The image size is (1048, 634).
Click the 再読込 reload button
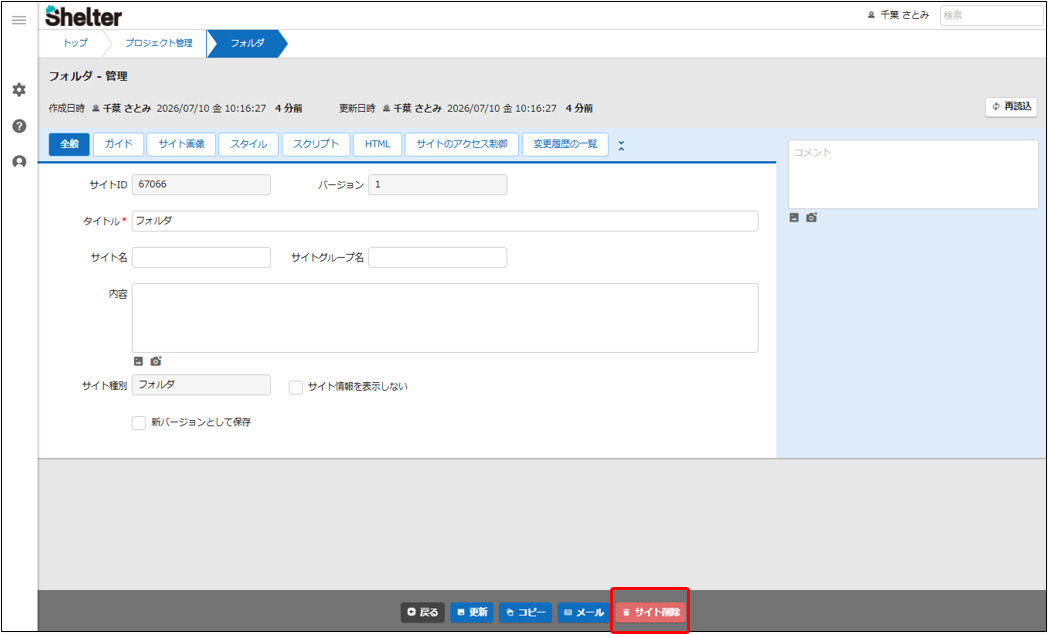click(1011, 107)
